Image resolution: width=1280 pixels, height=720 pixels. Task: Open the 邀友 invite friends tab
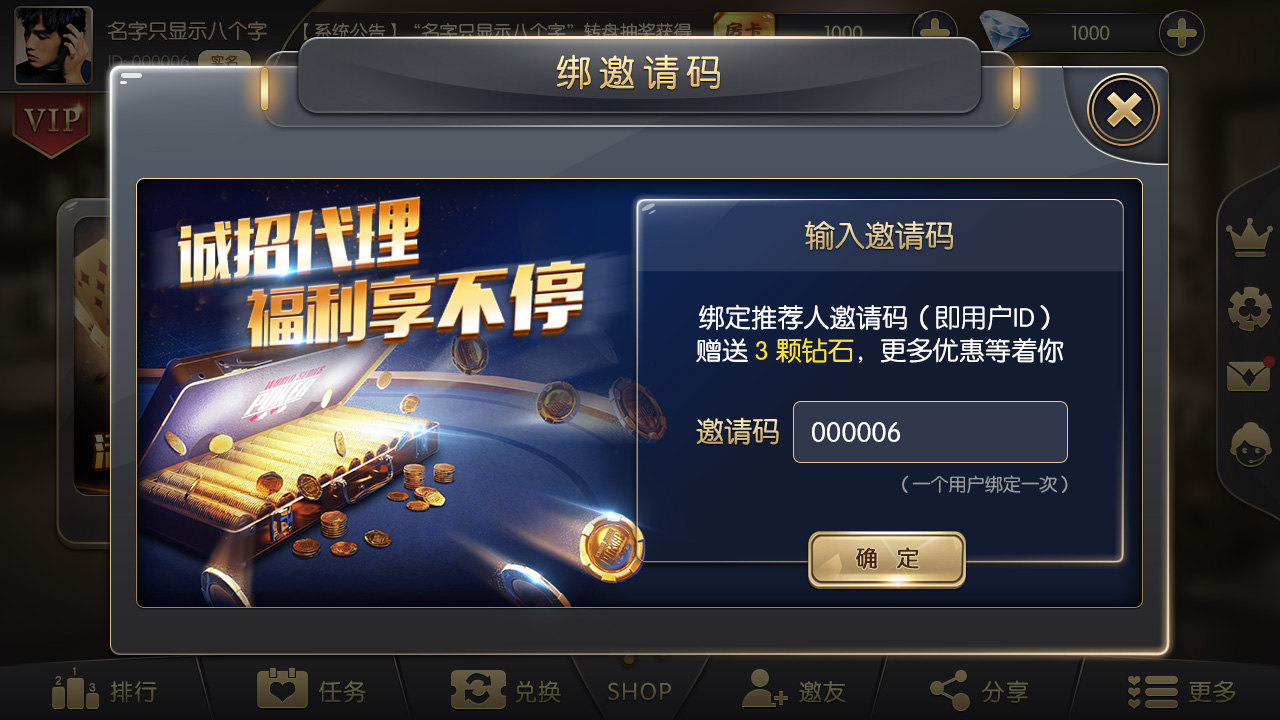(794, 690)
